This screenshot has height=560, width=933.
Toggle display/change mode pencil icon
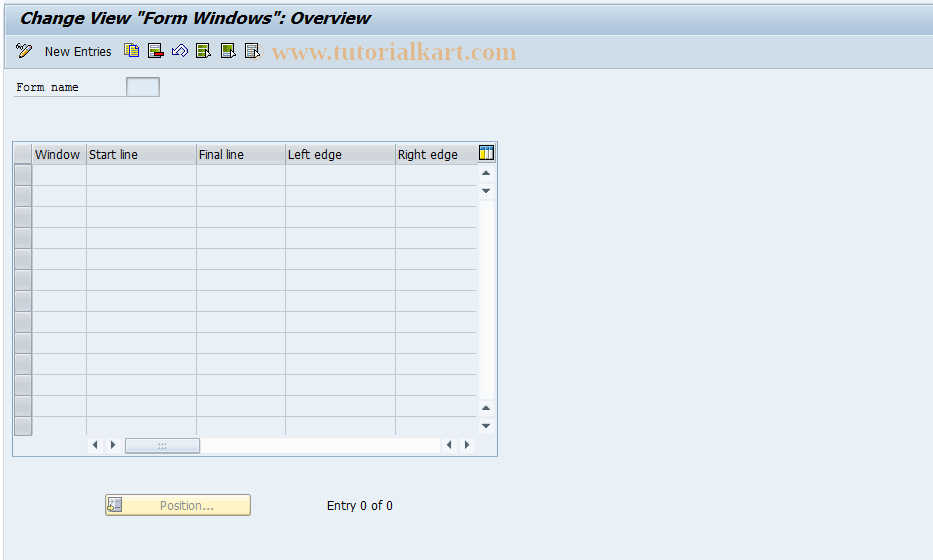point(24,51)
